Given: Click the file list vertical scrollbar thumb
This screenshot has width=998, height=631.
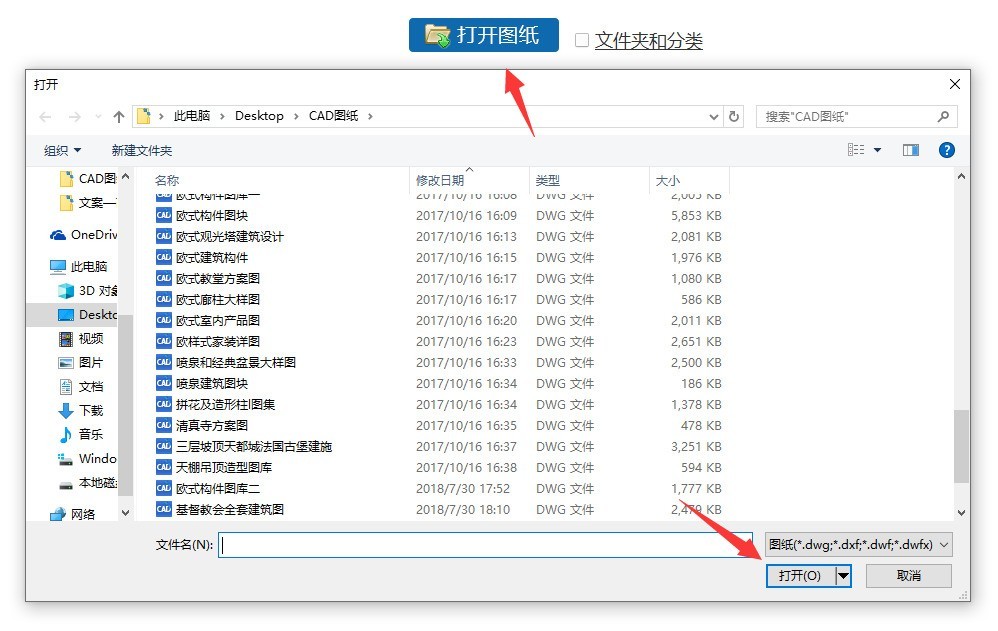Looking at the screenshot, I should [961, 446].
